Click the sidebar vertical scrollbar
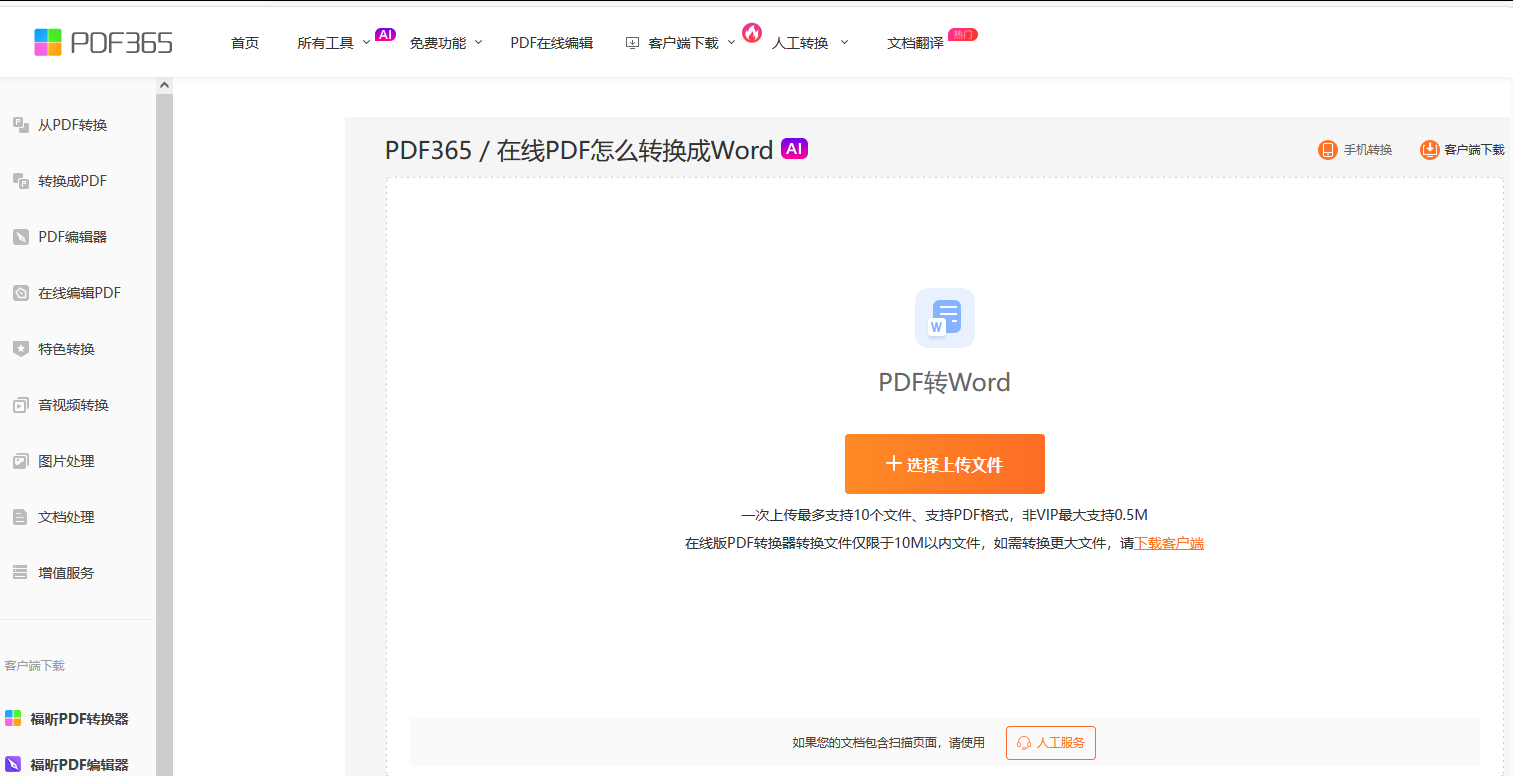Viewport: 1513px width, 776px height. coord(164,435)
